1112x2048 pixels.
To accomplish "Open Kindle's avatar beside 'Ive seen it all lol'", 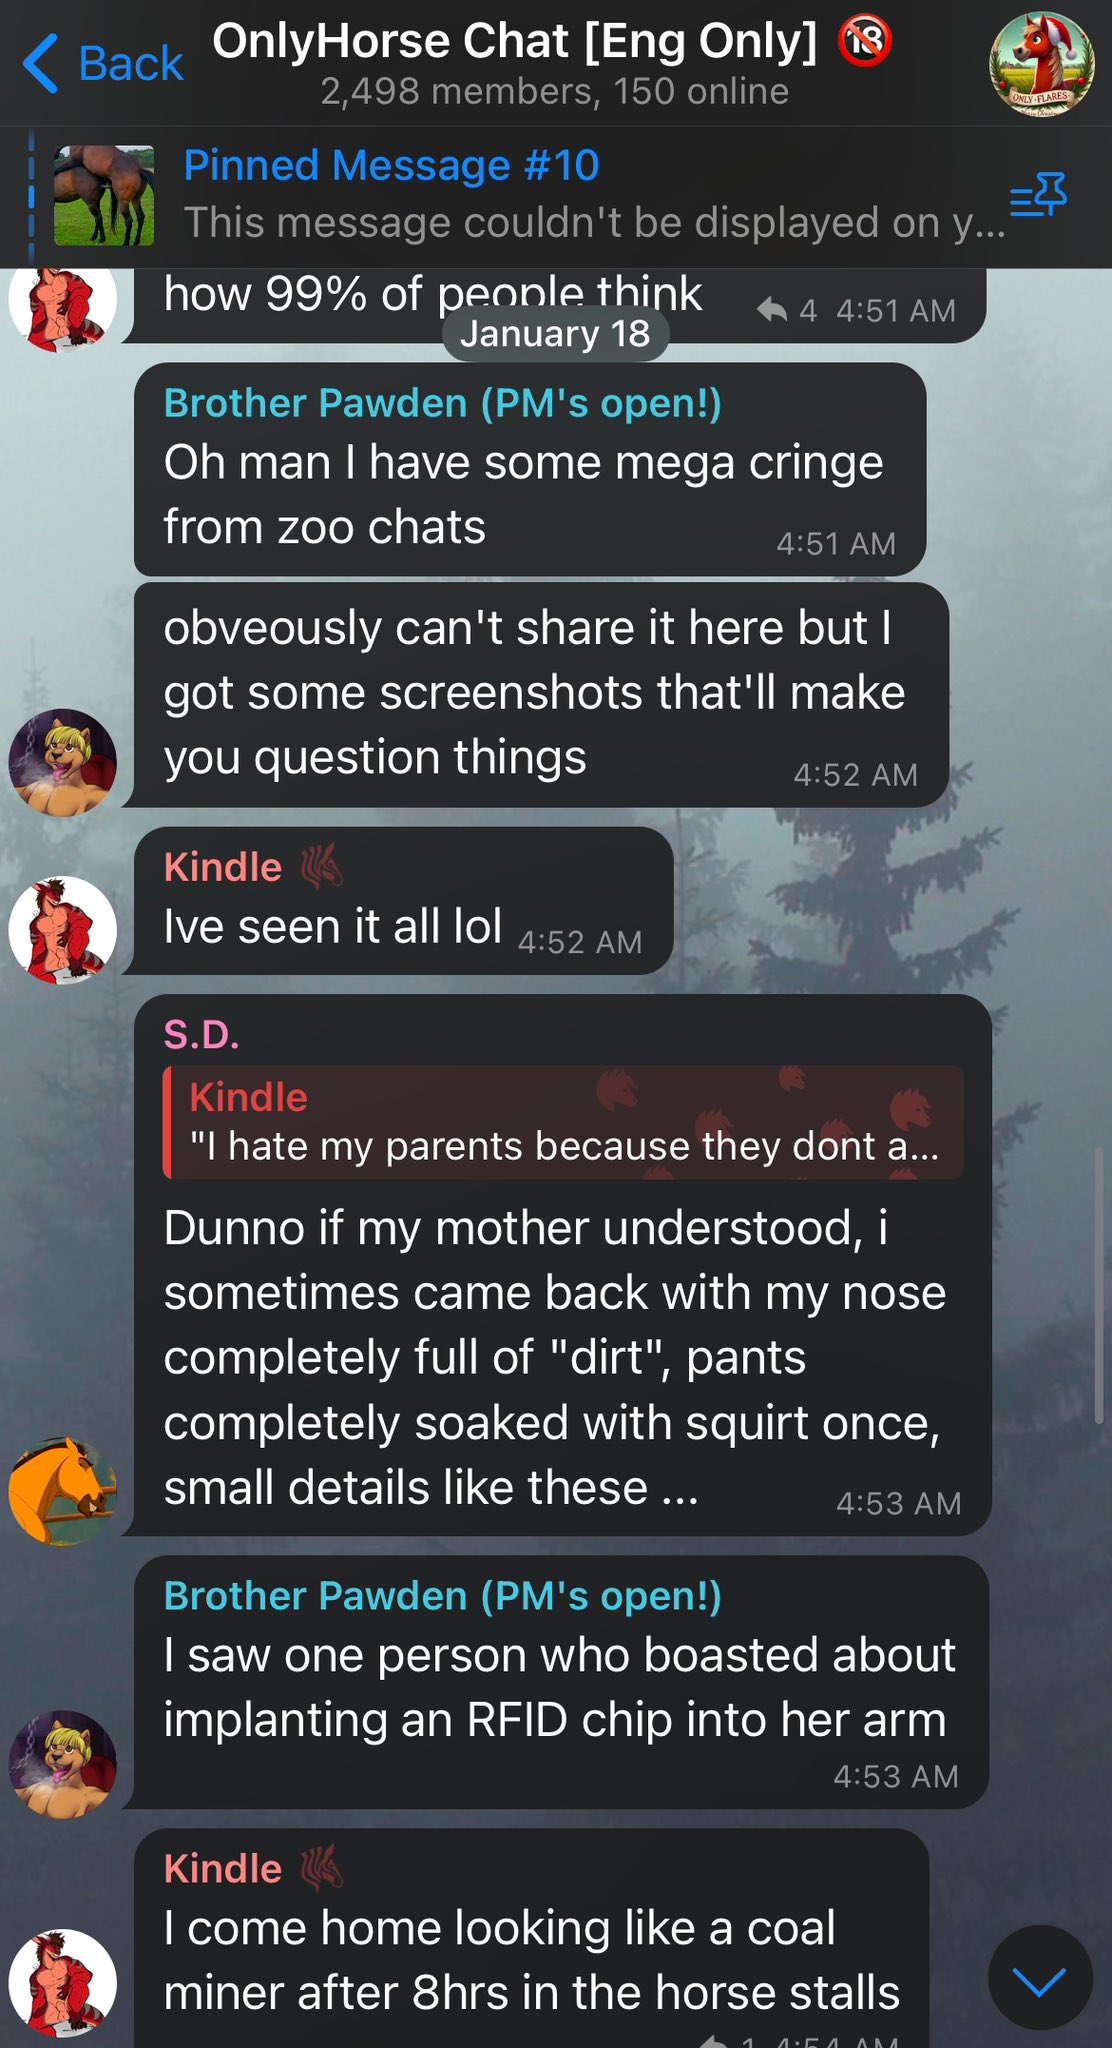I will [63, 930].
